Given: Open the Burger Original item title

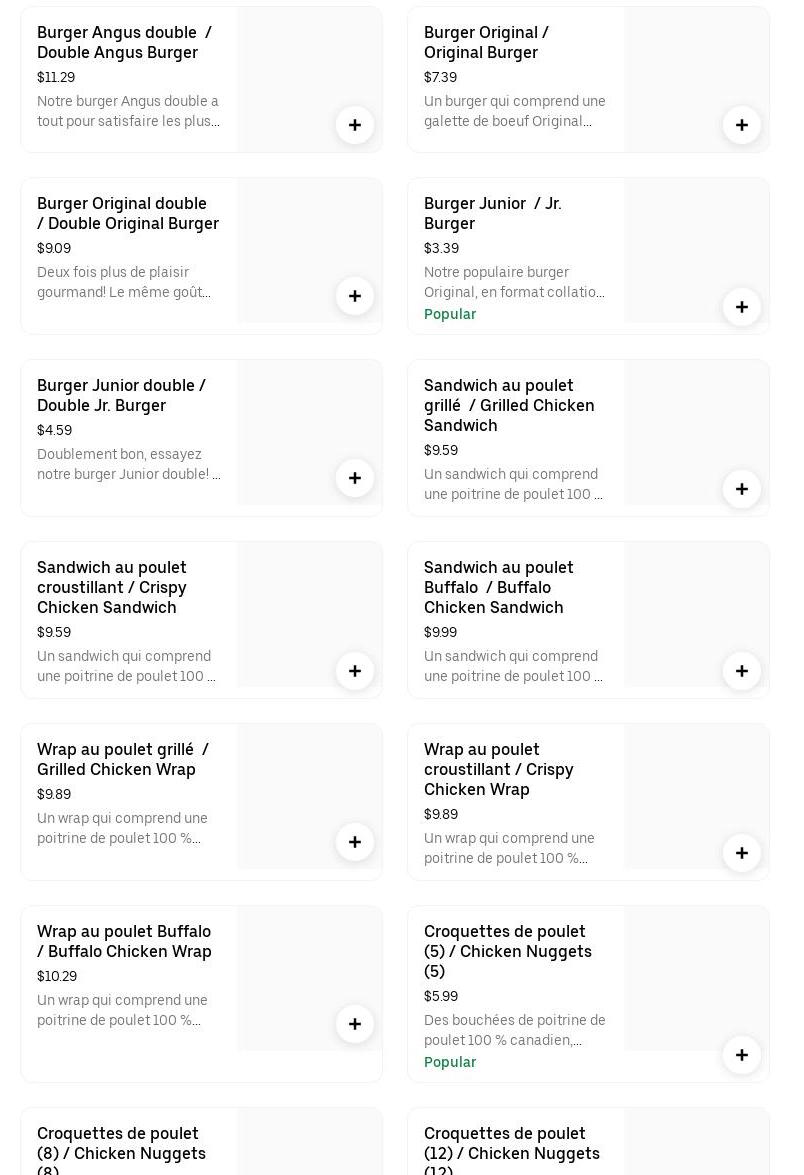Looking at the screenshot, I should 486,42.
